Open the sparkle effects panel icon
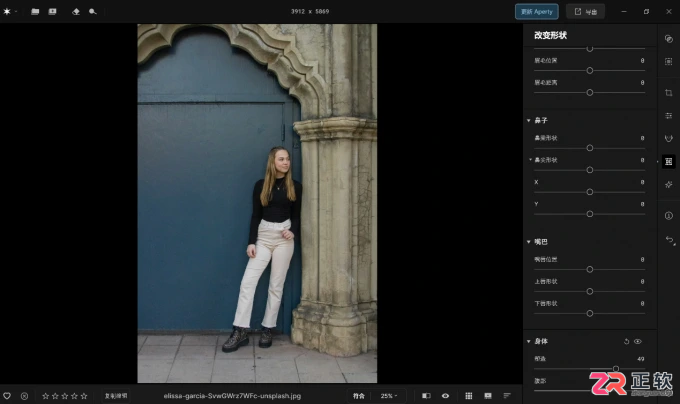 668,184
